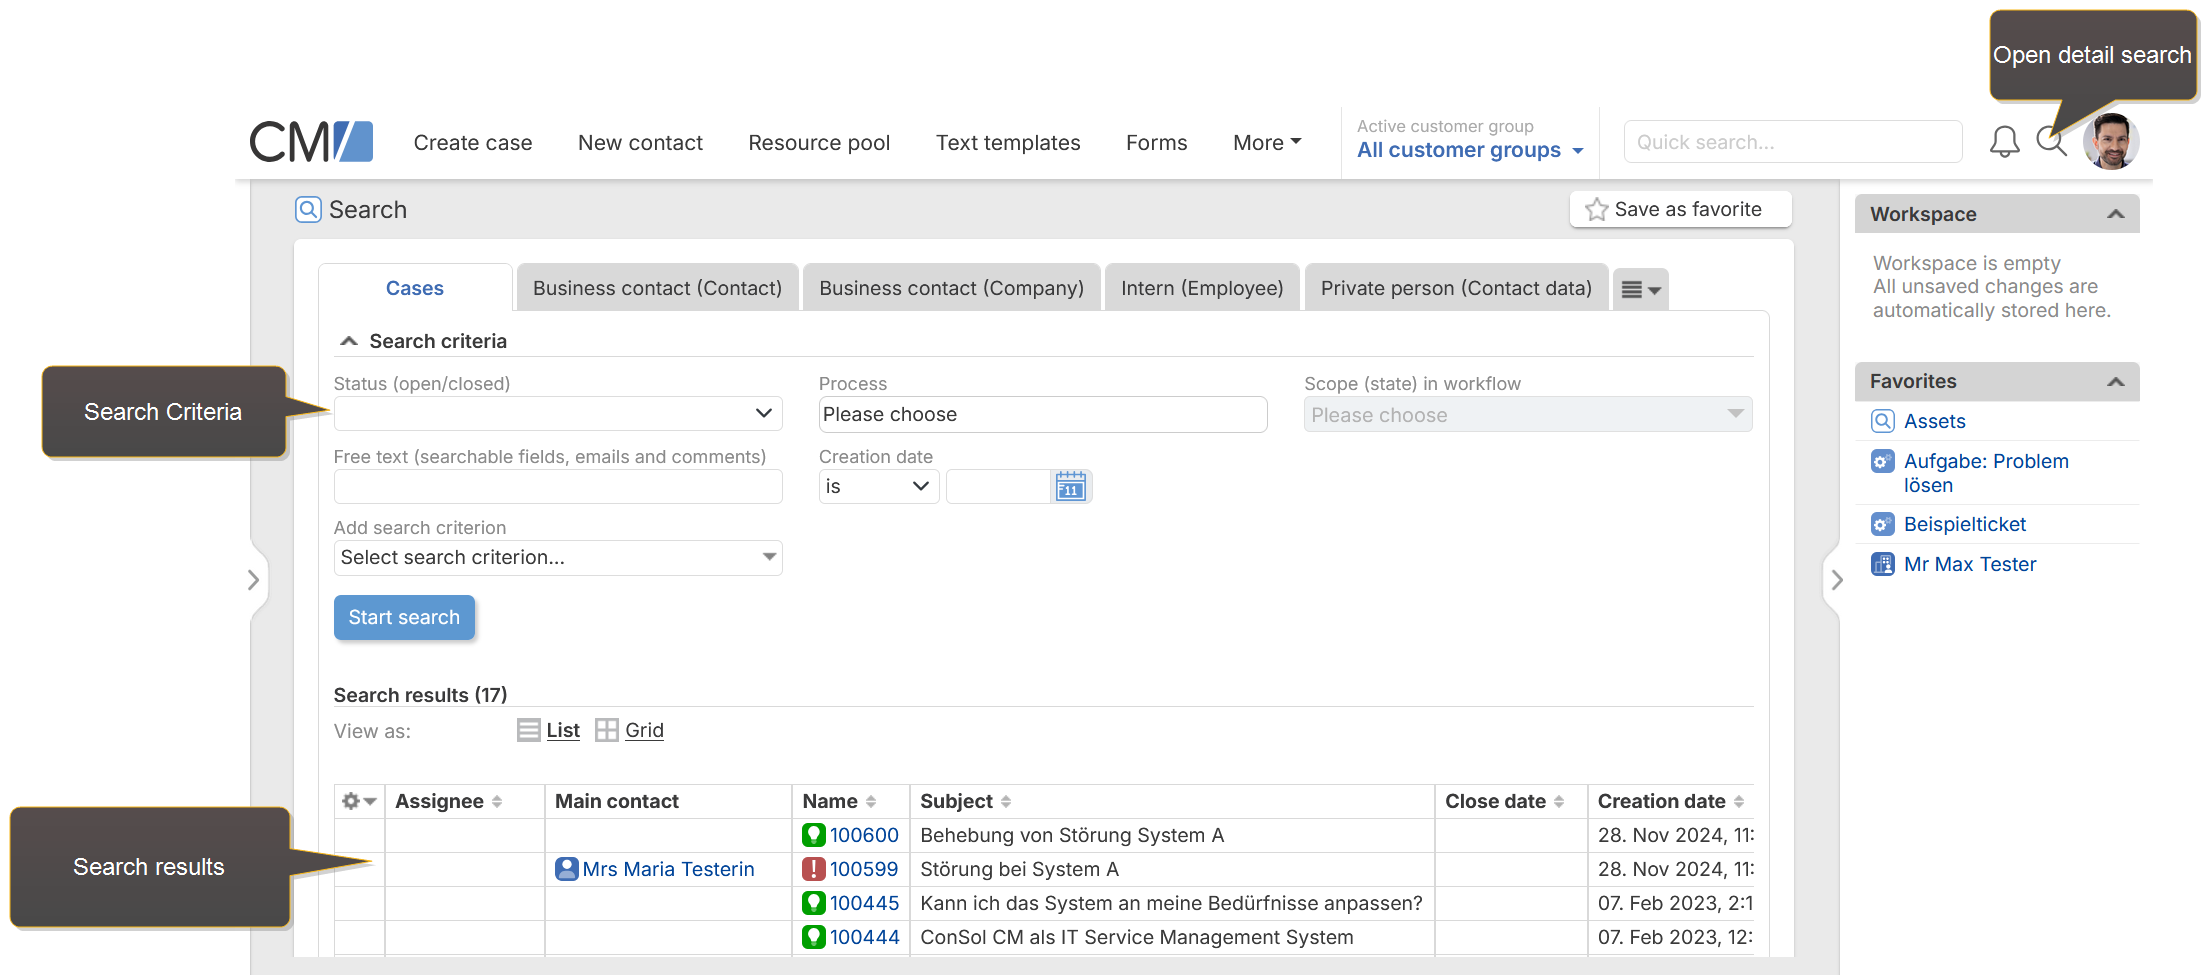Screen dimensions: 2211x975
Task: Open the 'is' comparator dropdown for Creation date
Action: [878, 486]
